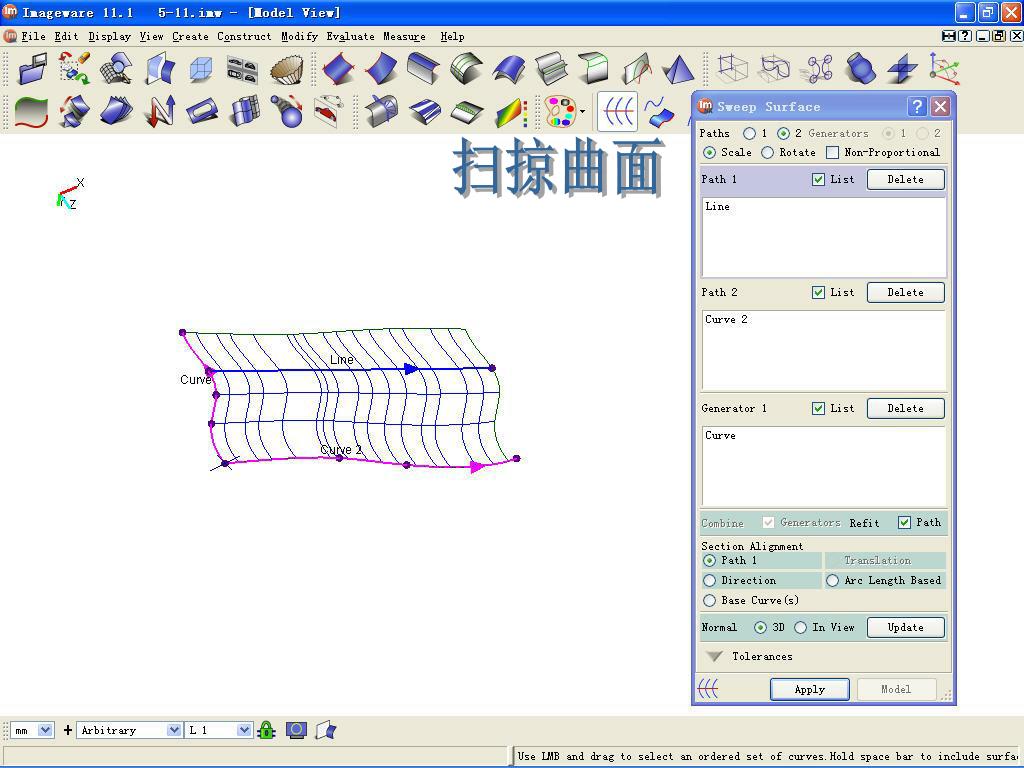Image resolution: width=1024 pixels, height=768 pixels.
Task: Select the coordinate axes icon
Action: 944,69
